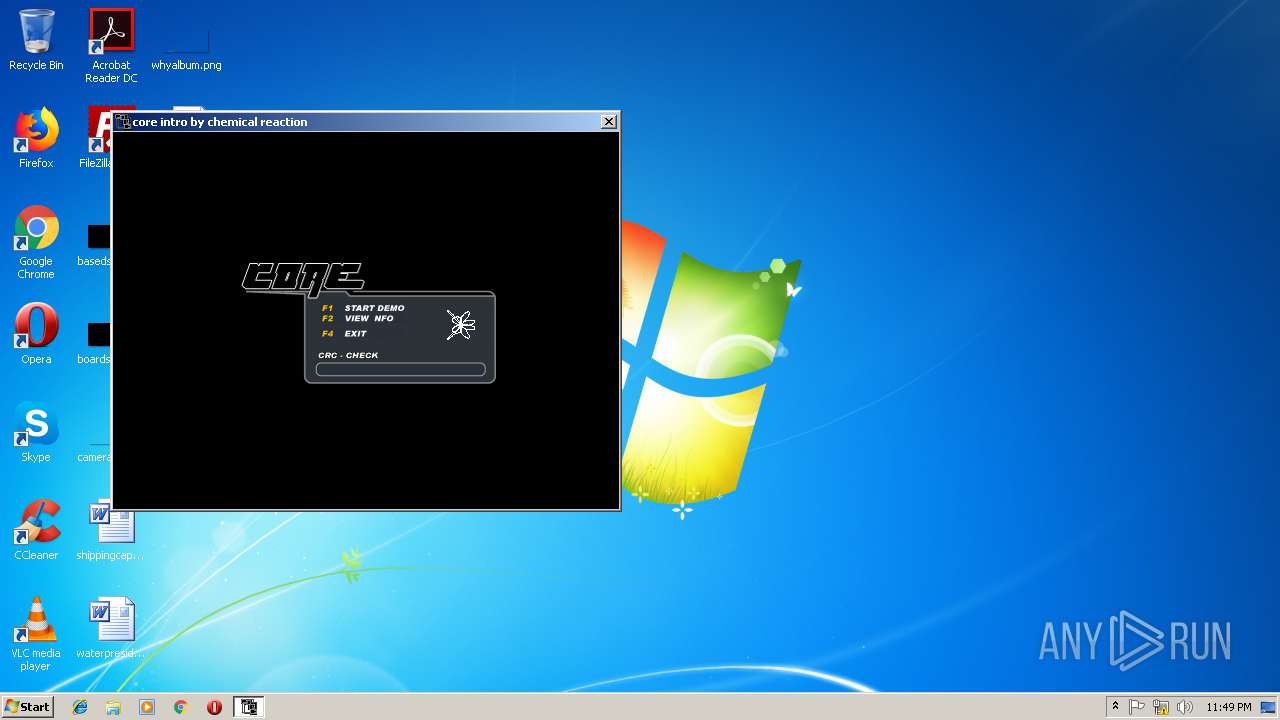The width and height of the screenshot is (1280, 720).
Task: Launch Skype from the desktop
Action: 36,432
